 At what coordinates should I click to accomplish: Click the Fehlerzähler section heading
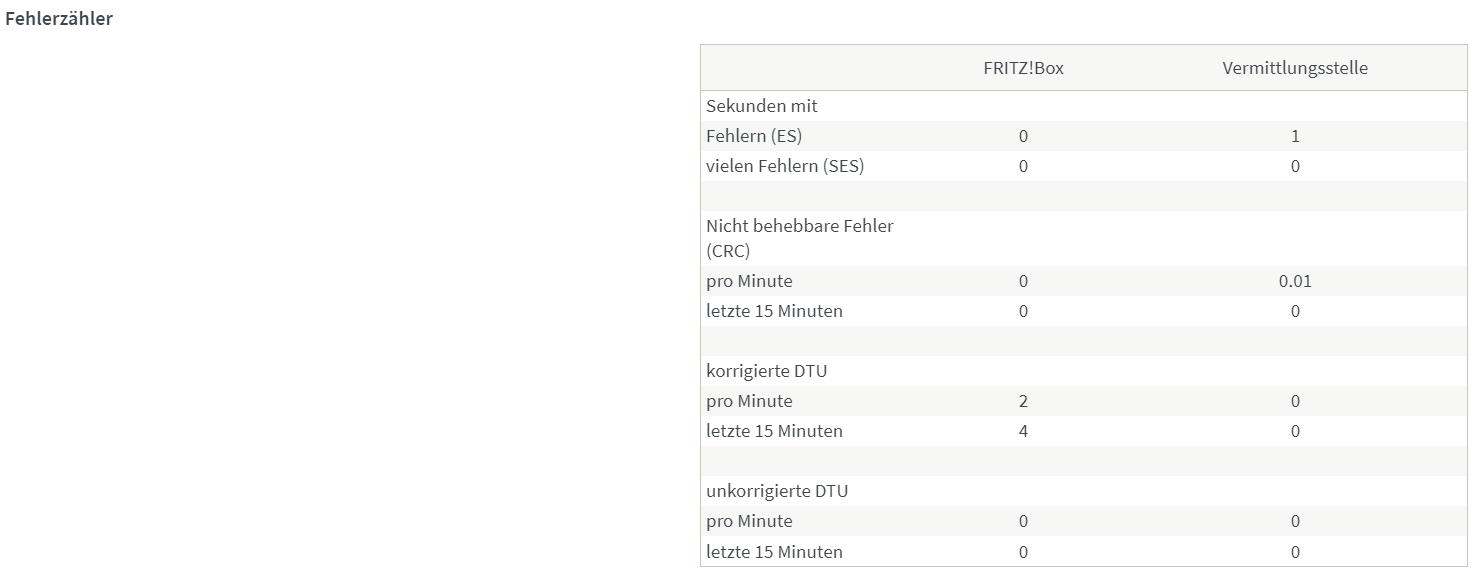tap(59, 19)
